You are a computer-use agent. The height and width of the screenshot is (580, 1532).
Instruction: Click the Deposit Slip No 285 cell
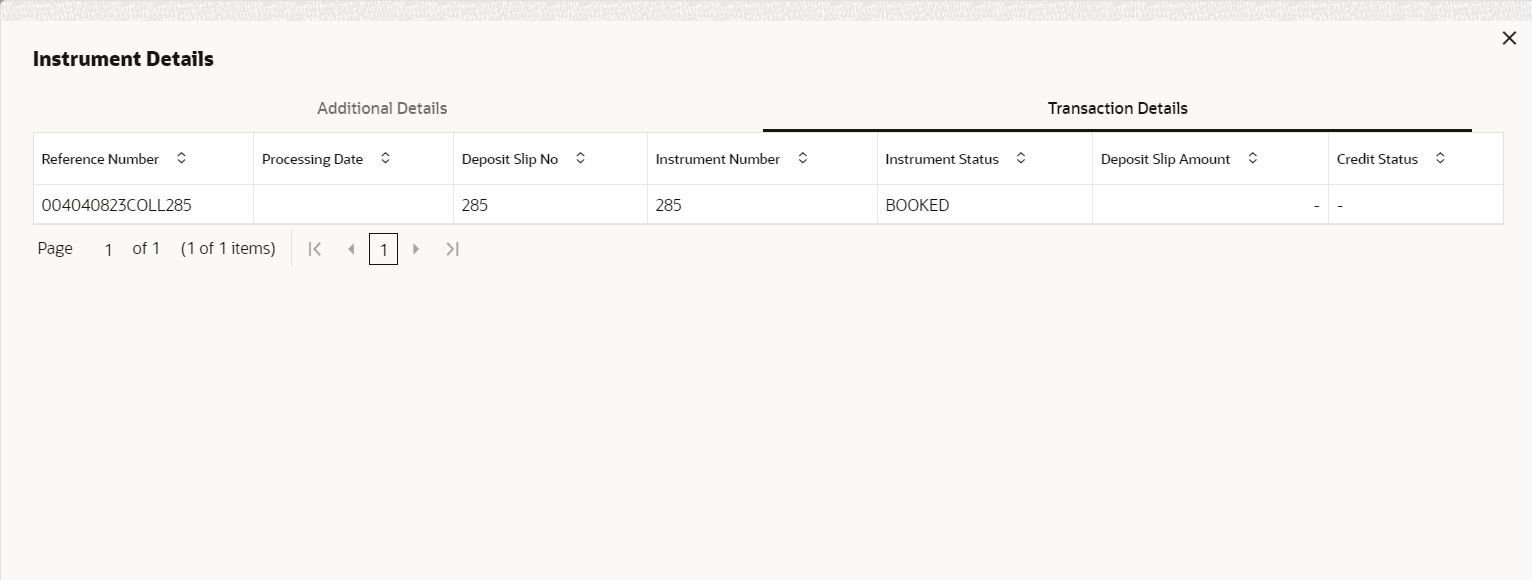pos(474,205)
